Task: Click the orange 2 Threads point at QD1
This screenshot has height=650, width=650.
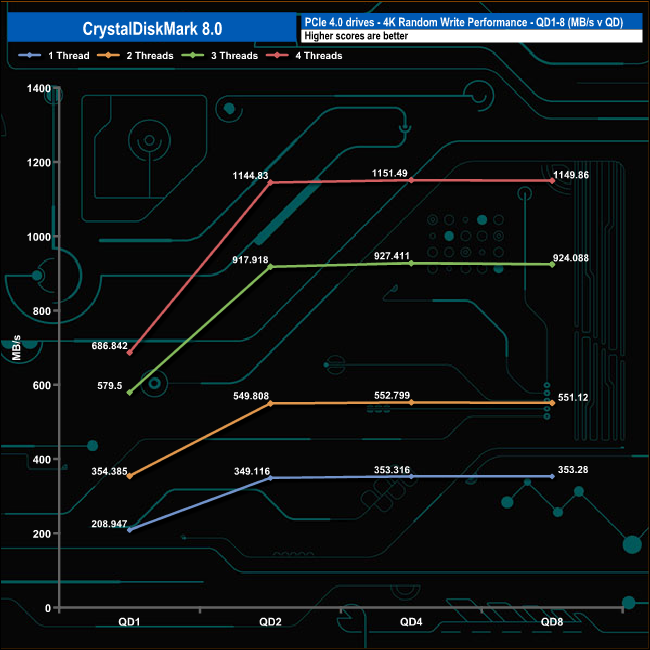Action: point(129,476)
